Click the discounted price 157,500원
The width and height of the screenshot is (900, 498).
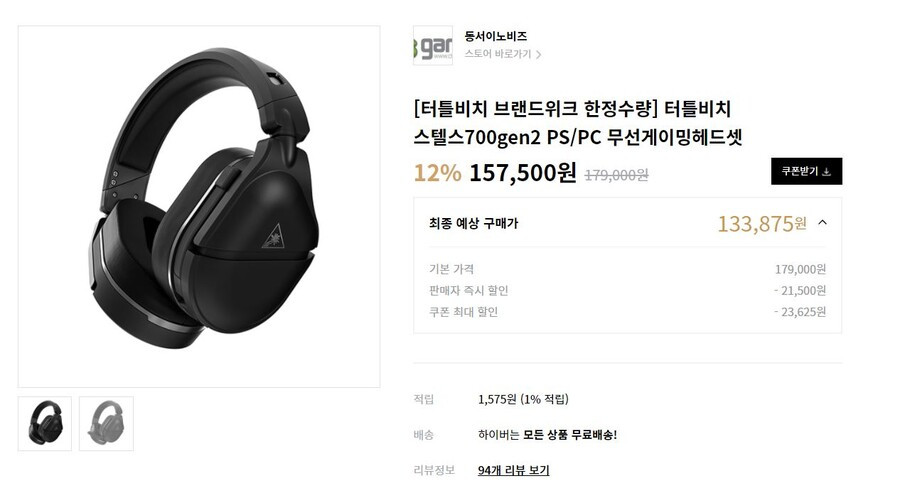523,172
